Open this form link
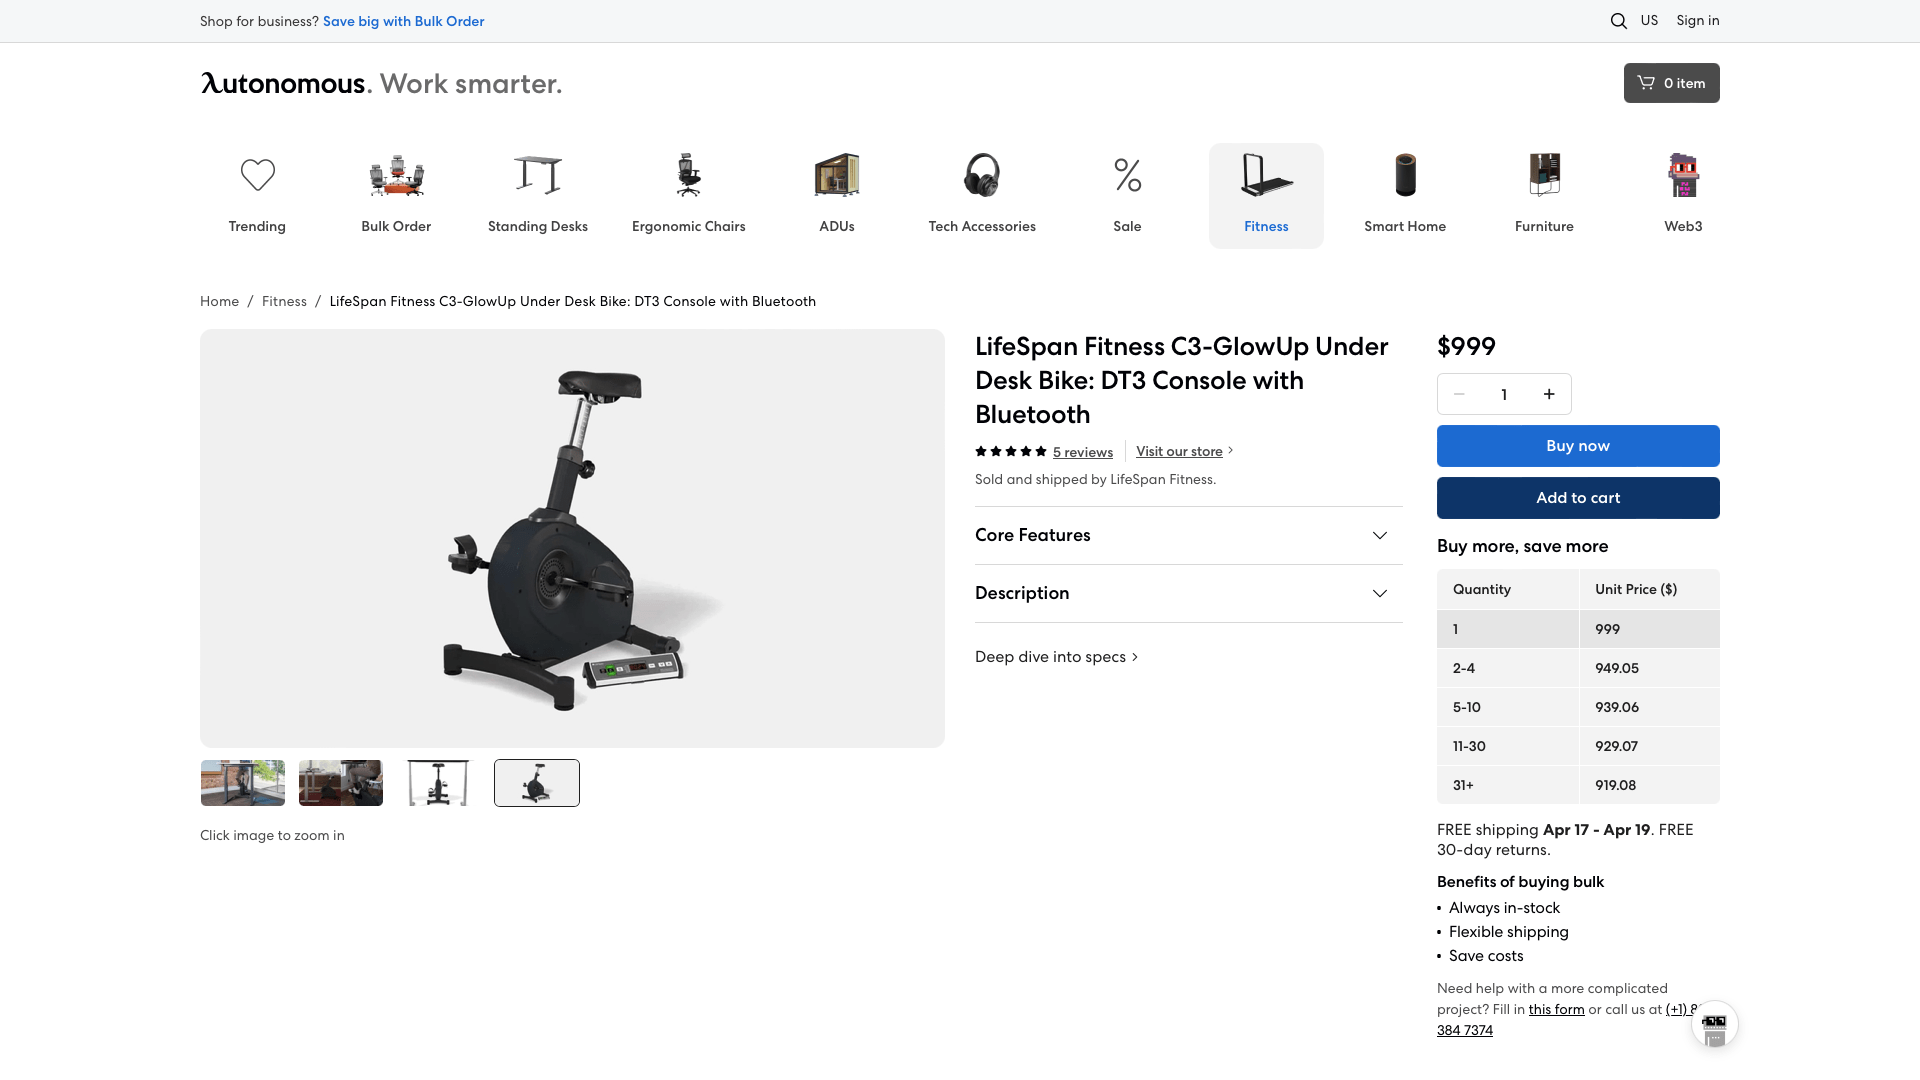Screen dimensions: 1920x1080 (1556, 1010)
